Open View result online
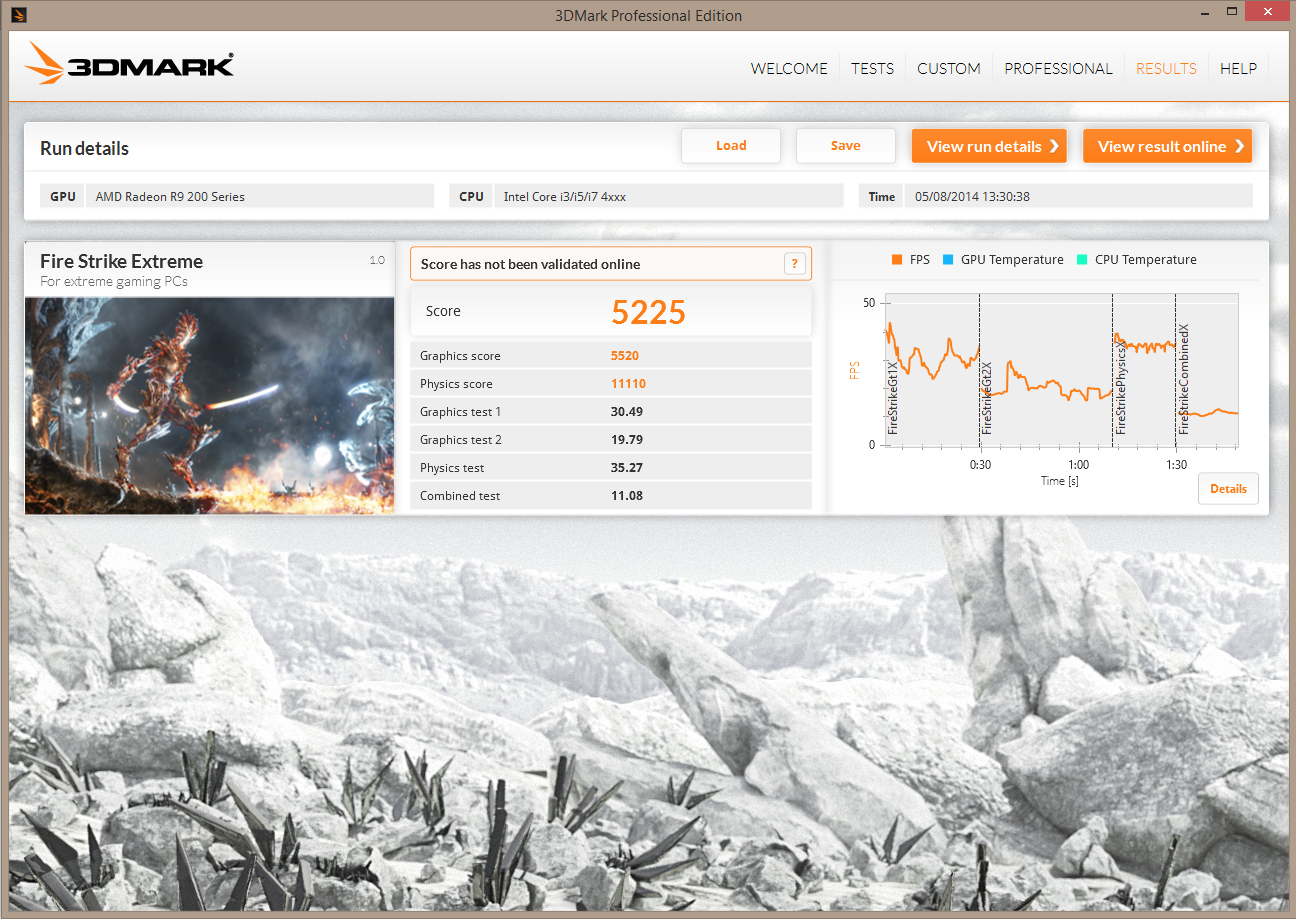The image size is (1296, 919). (1168, 146)
